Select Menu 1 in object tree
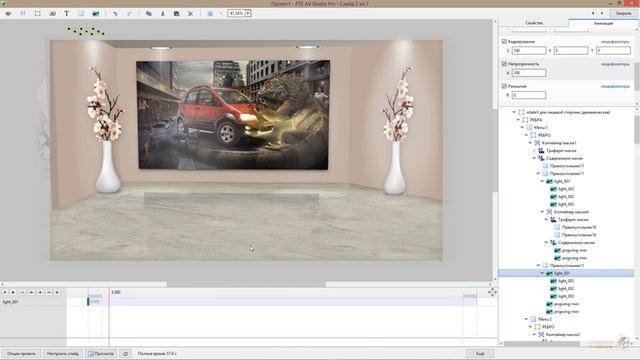The height and width of the screenshot is (360, 640). pos(542,127)
